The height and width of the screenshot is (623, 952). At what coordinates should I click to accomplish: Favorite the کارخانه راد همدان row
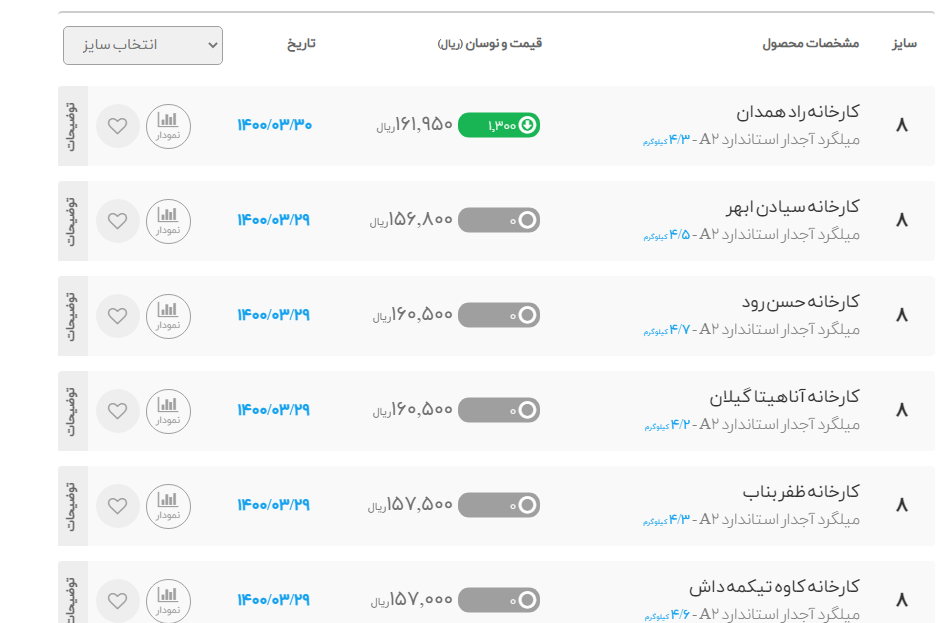point(118,126)
